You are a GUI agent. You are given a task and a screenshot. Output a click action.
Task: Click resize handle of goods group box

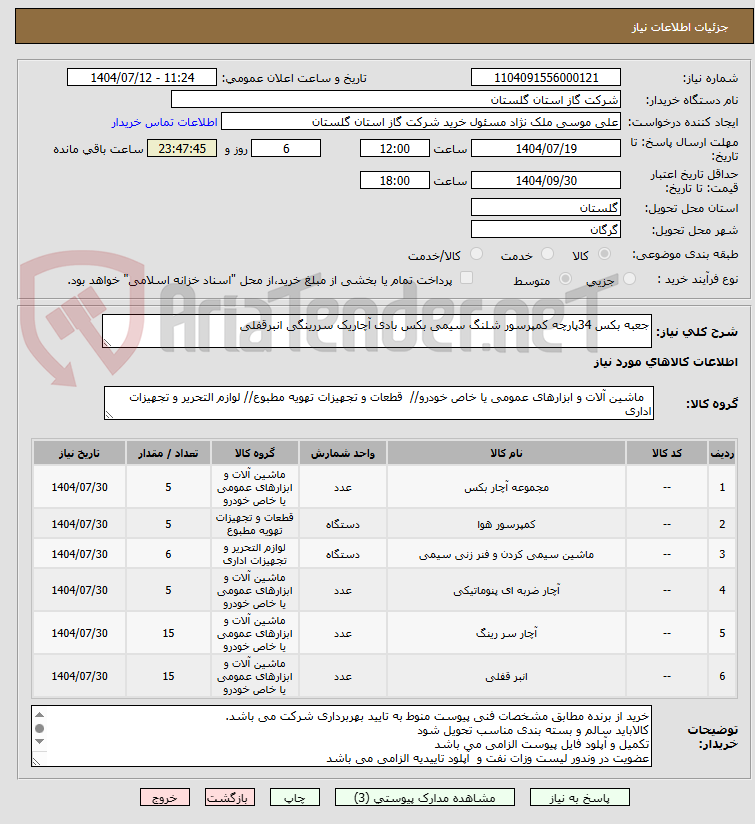pyautogui.click(x=109, y=415)
